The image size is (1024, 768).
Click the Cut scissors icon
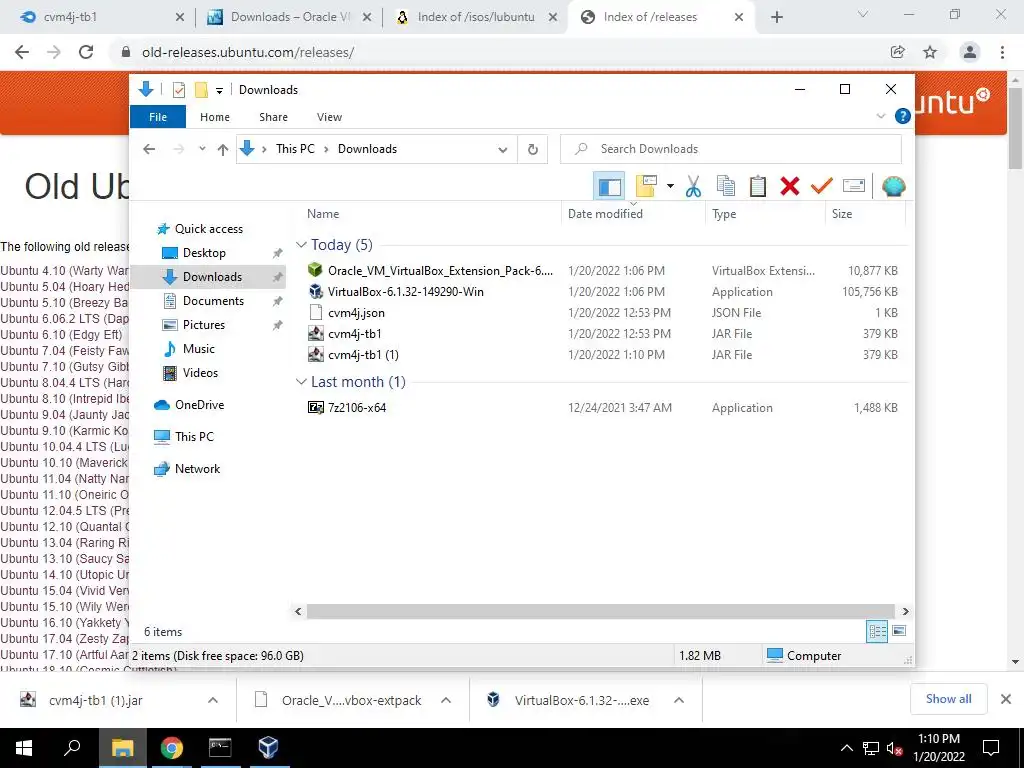(x=694, y=187)
